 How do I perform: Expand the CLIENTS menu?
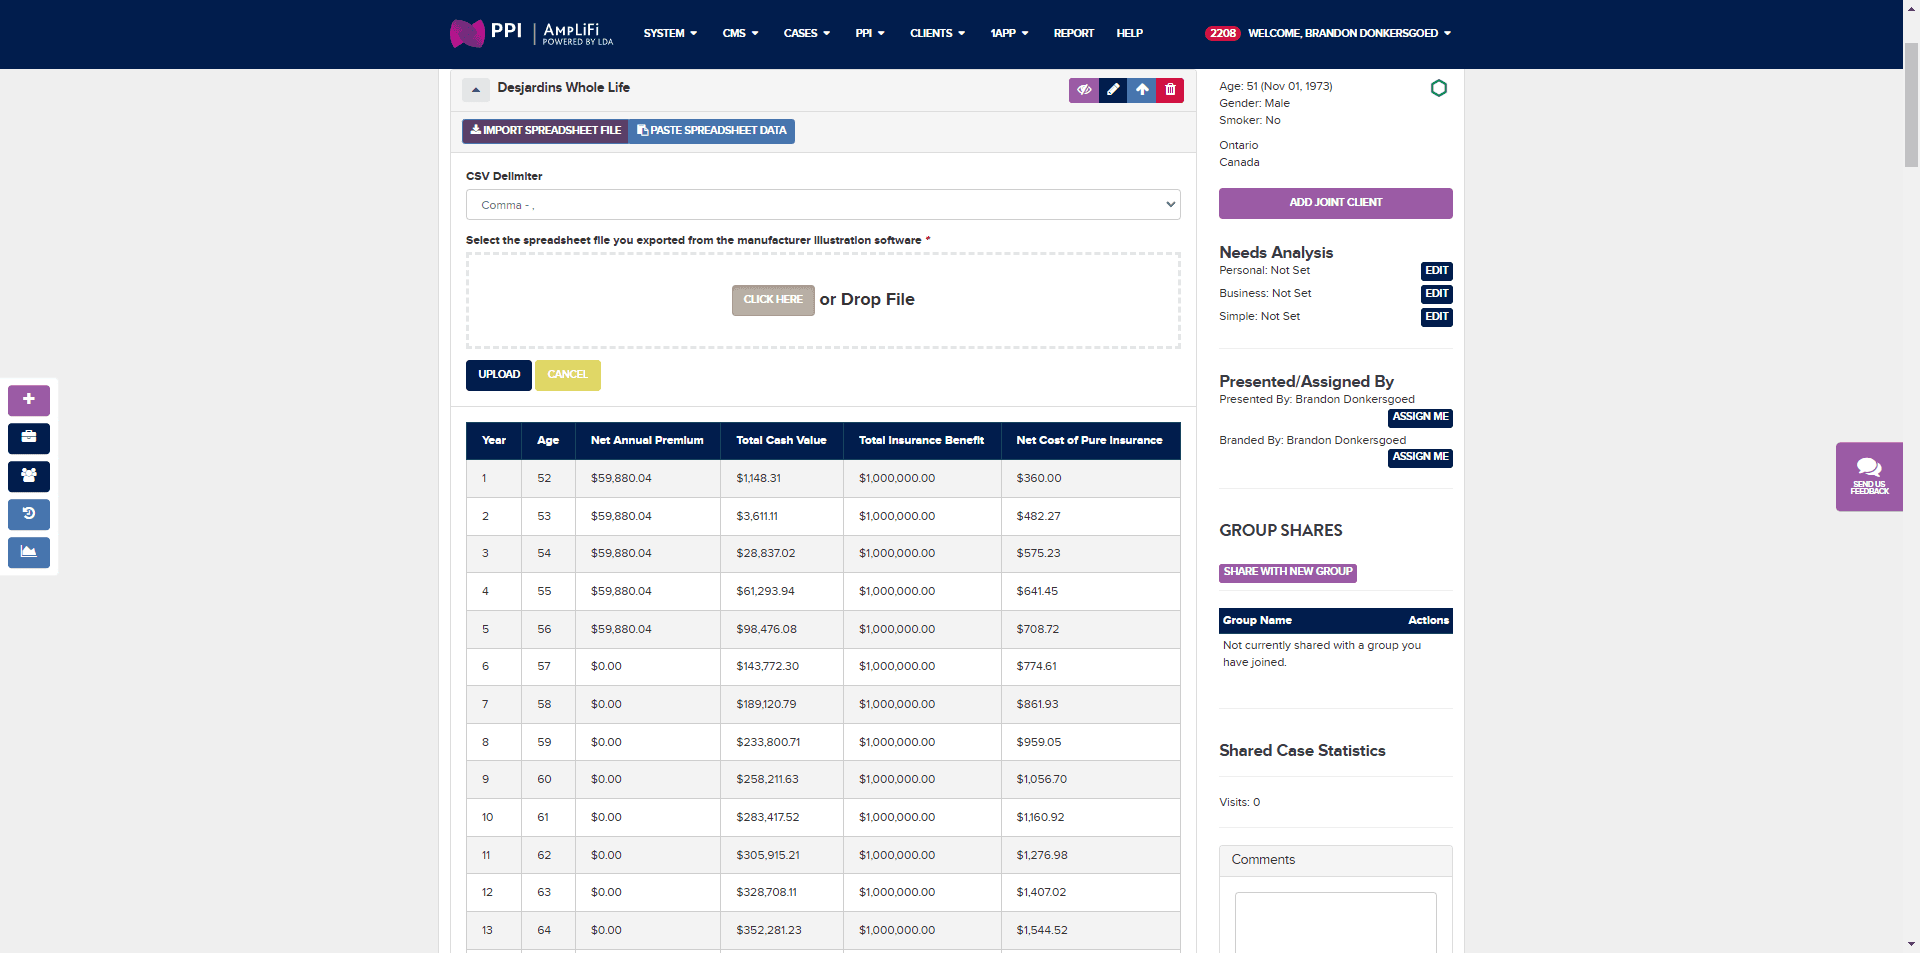click(x=937, y=33)
